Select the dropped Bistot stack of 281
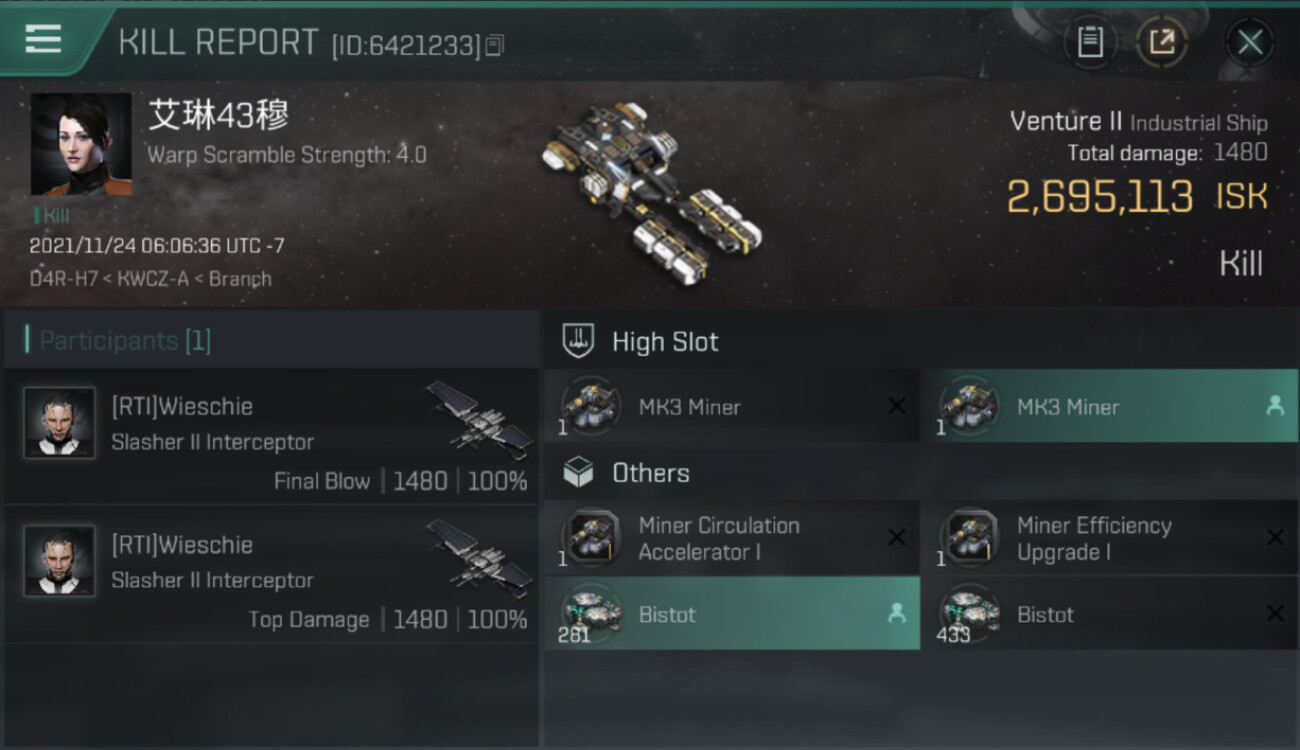 tap(732, 613)
